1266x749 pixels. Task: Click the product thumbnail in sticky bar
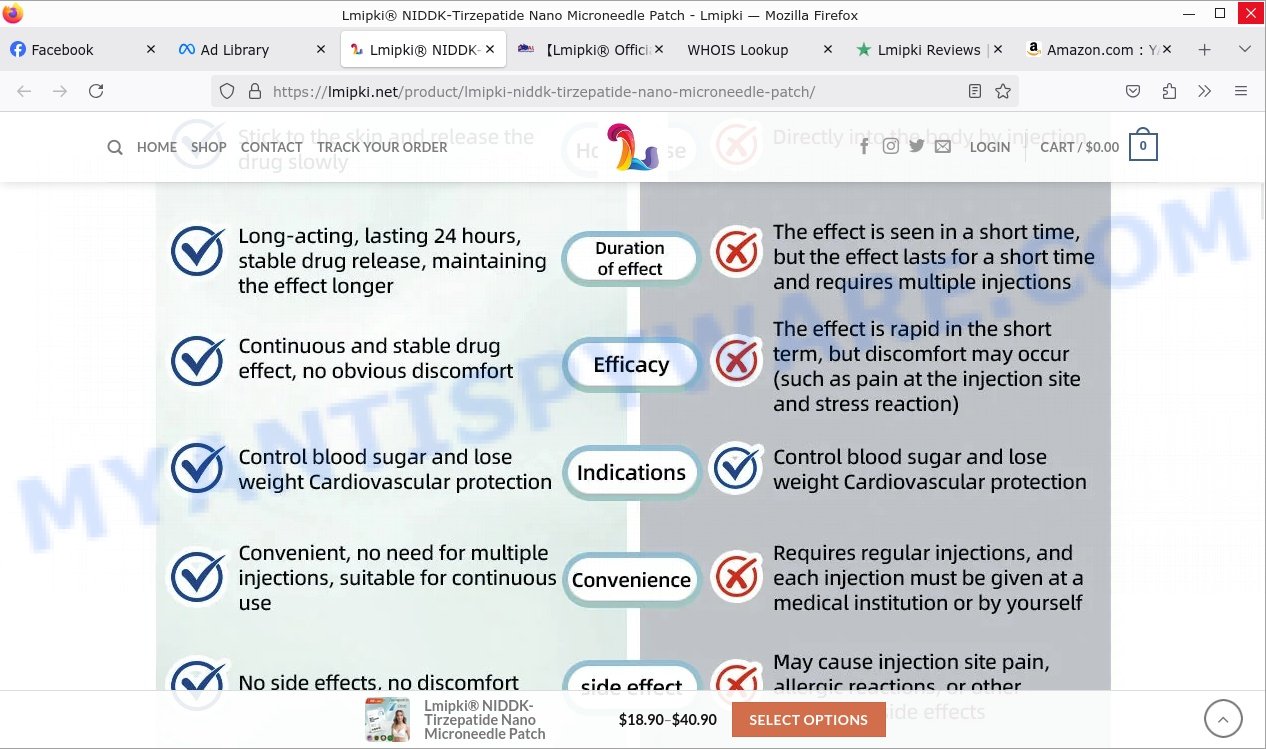[387, 719]
